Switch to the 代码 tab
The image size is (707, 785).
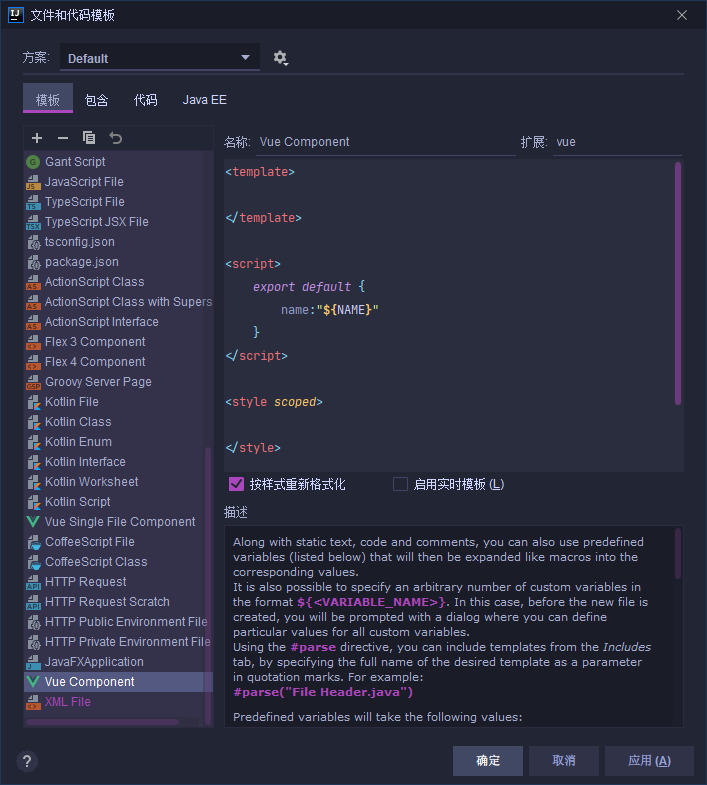(146, 100)
